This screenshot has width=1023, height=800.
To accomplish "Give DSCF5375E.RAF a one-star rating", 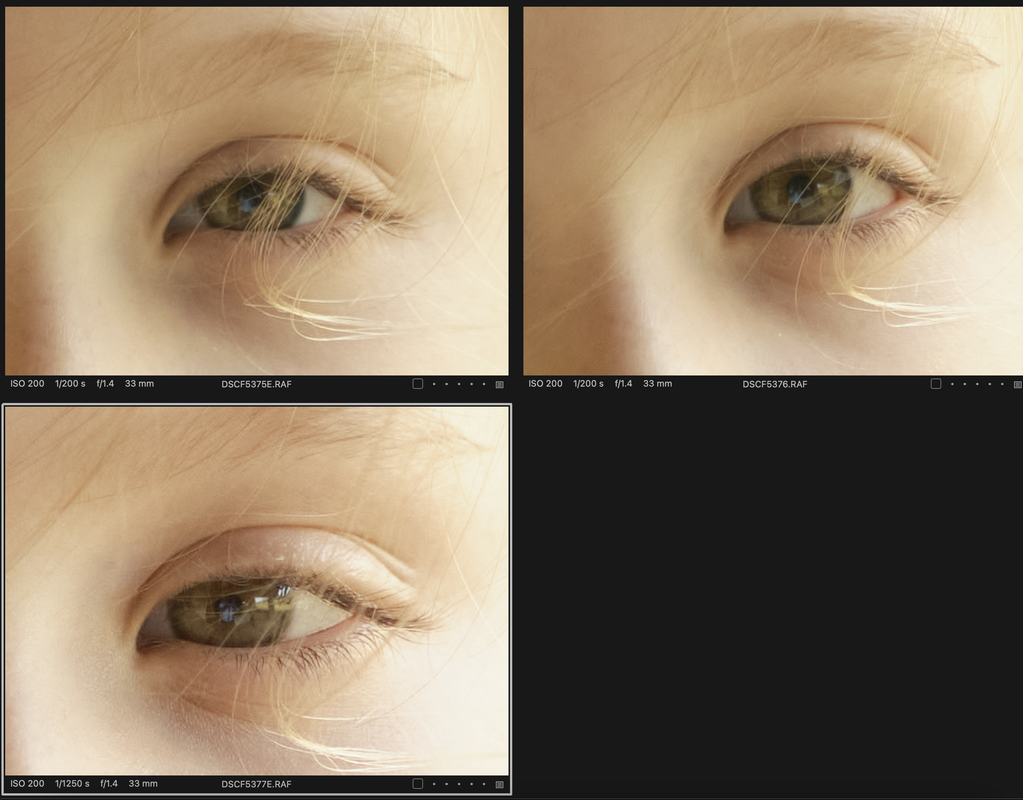I will tap(434, 384).
